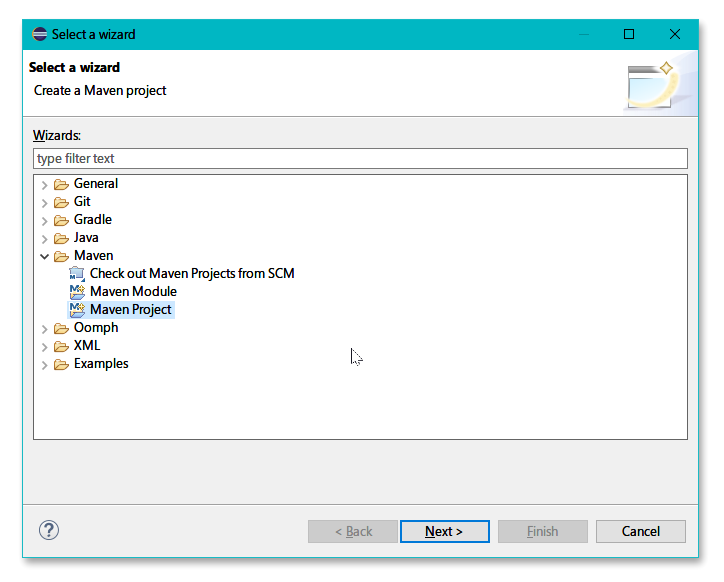Click the Examples folder icon
The height and width of the screenshot is (582, 724).
61,364
